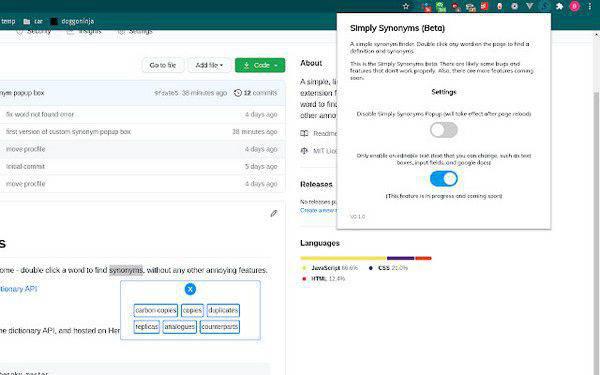This screenshot has height=375, width=600.
Task: Toggle the Disable Simply Synonyms Popup switch
Action: [x=443, y=130]
